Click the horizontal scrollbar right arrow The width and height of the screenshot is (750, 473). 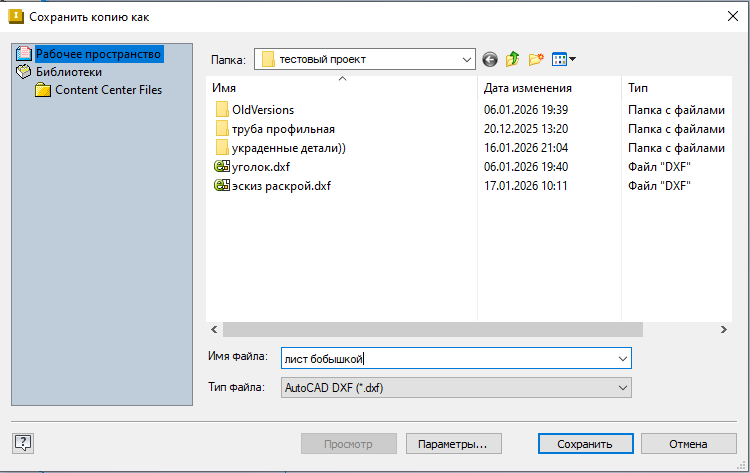724,329
